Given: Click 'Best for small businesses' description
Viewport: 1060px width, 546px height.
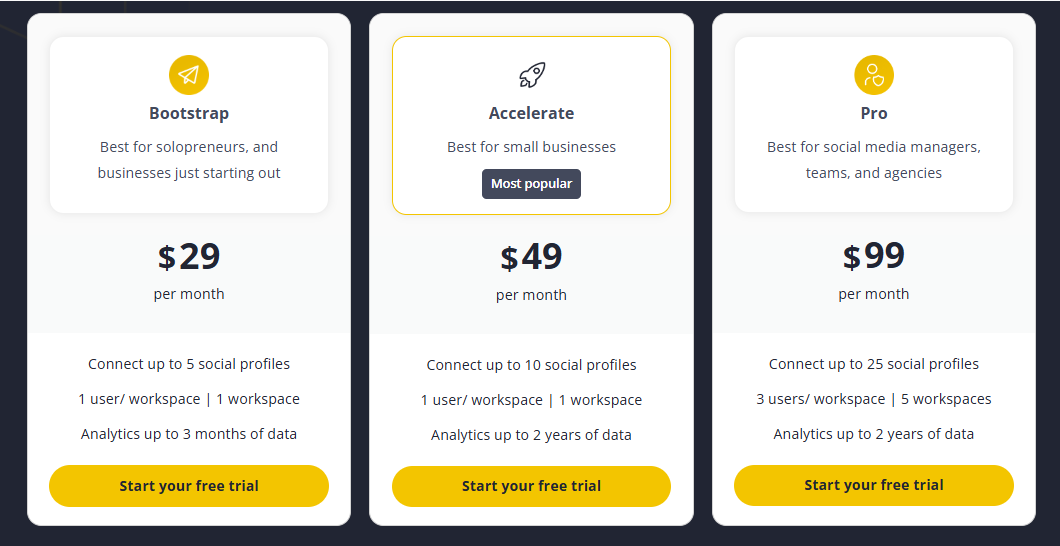Looking at the screenshot, I should click(531, 147).
